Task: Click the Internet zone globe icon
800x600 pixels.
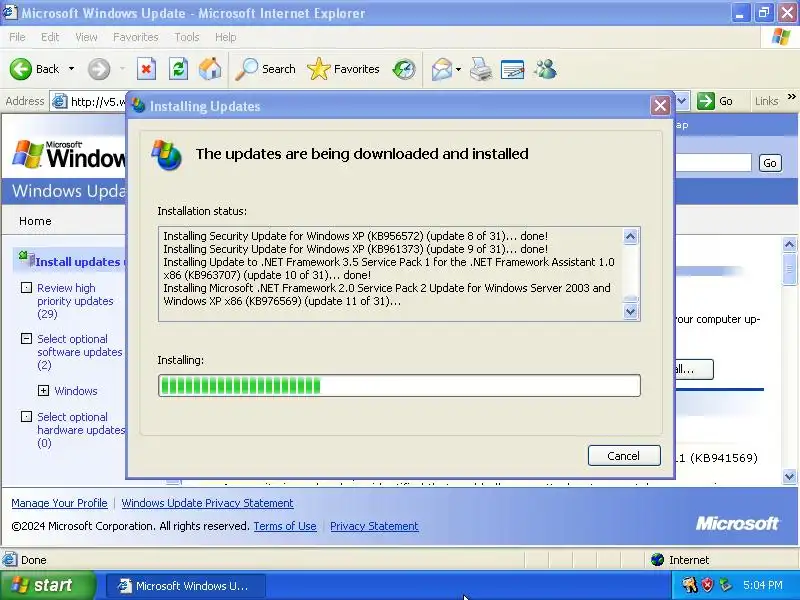Action: (658, 560)
